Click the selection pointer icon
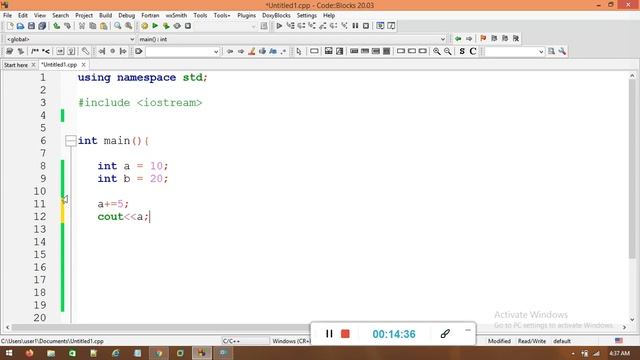 (299, 51)
